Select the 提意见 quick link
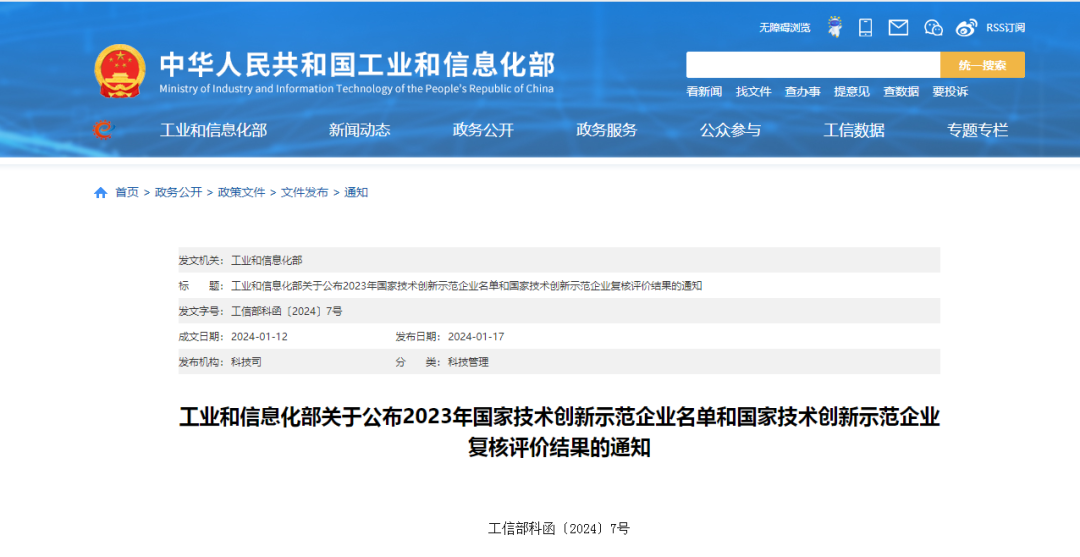Image resolution: width=1080 pixels, height=557 pixels. tap(852, 92)
